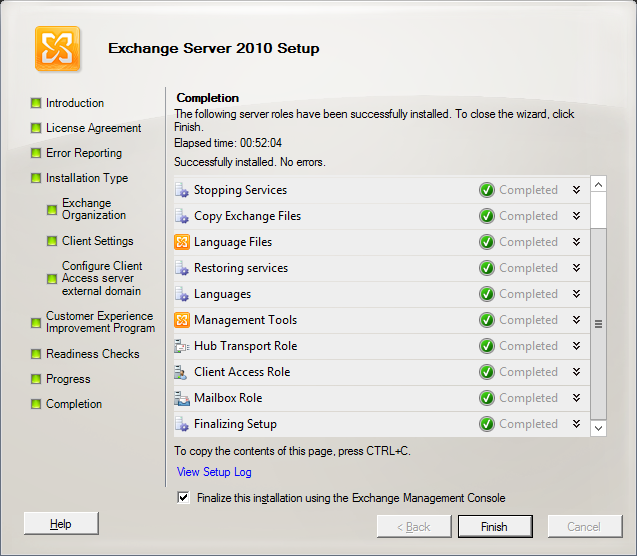Expand Copy Exchange Files details chevron
Image resolution: width=637 pixels, height=556 pixels.
coord(576,216)
